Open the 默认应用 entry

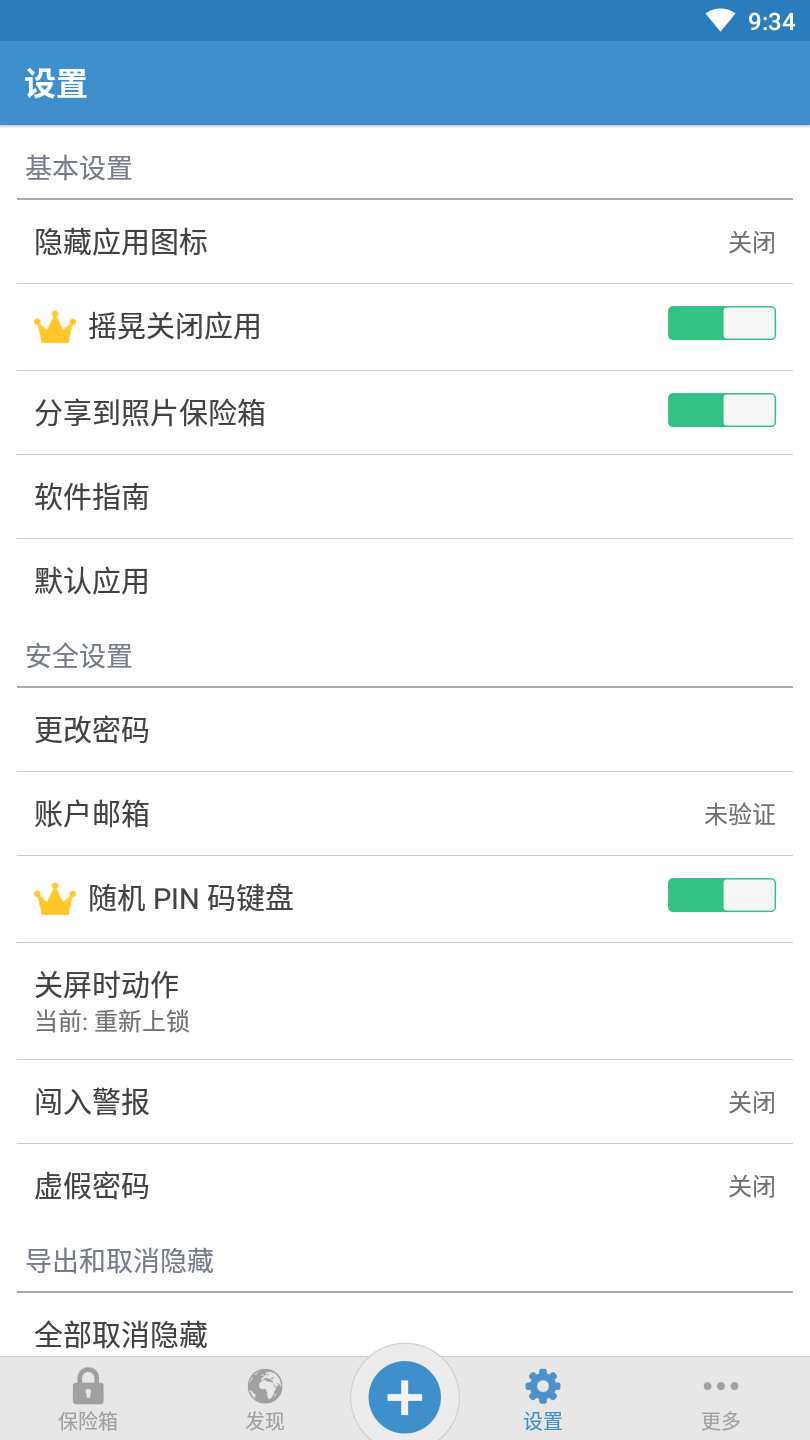pos(405,581)
